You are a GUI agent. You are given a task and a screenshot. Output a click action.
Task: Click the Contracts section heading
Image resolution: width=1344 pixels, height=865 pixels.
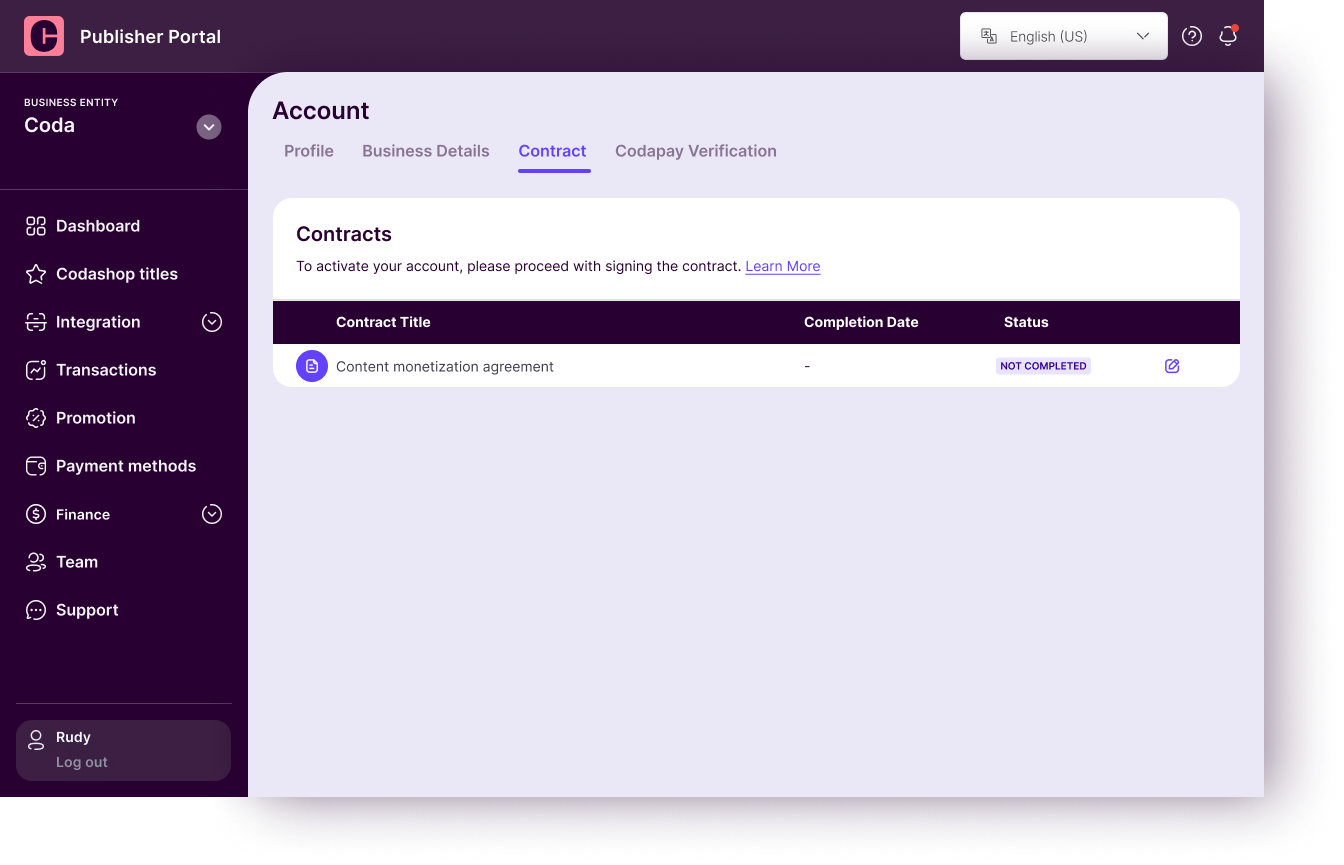[344, 234]
